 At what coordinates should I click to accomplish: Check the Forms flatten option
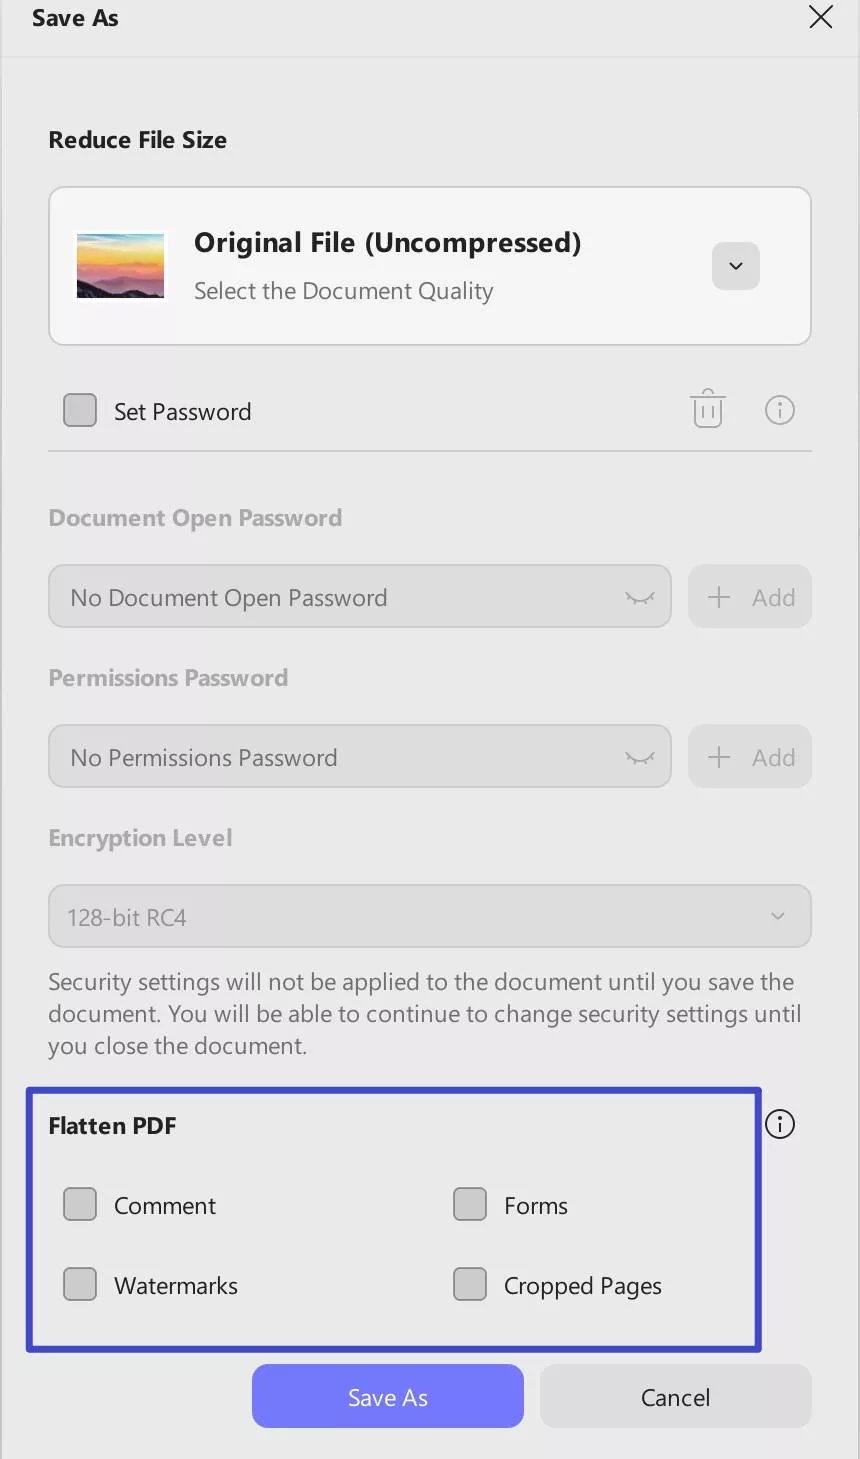[470, 1204]
